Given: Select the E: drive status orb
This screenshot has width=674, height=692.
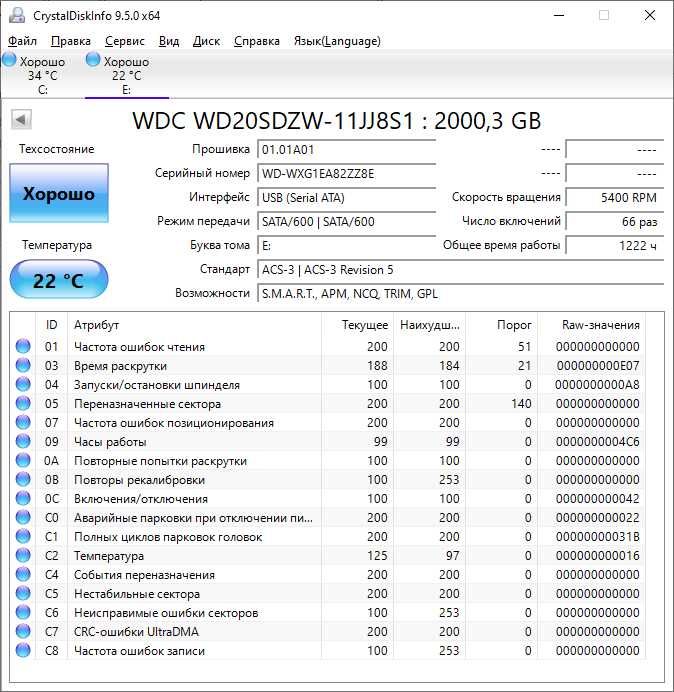Looking at the screenshot, I should point(93,60).
